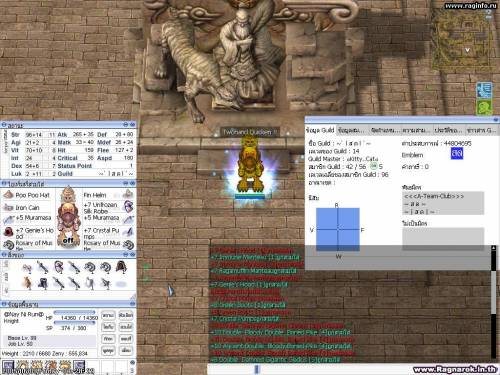Click the top-left button in basic info panel

coord(108,315)
